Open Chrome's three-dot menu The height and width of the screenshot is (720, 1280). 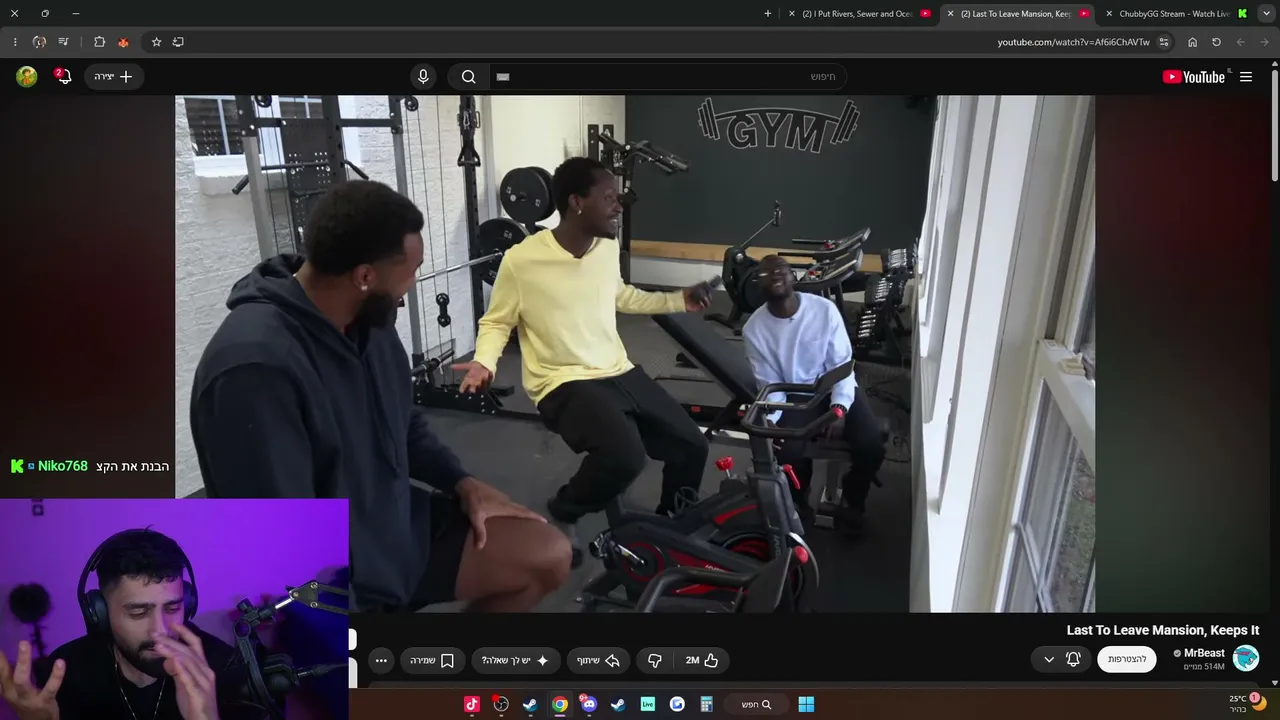point(14,42)
